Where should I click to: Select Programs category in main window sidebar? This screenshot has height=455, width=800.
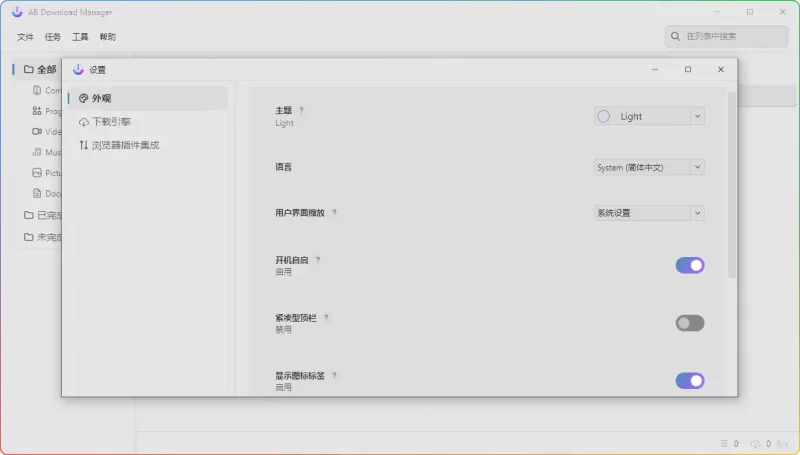click(46, 111)
